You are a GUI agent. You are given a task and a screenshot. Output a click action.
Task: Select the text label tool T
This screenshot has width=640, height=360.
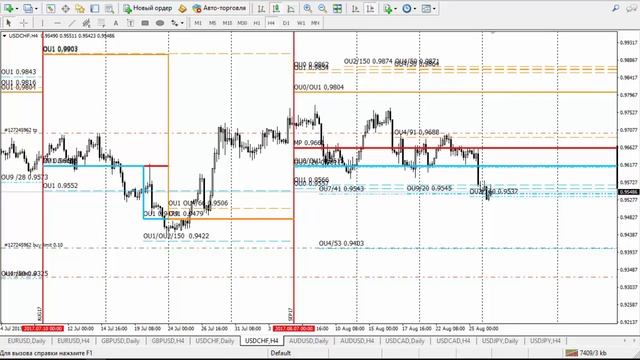131,23
